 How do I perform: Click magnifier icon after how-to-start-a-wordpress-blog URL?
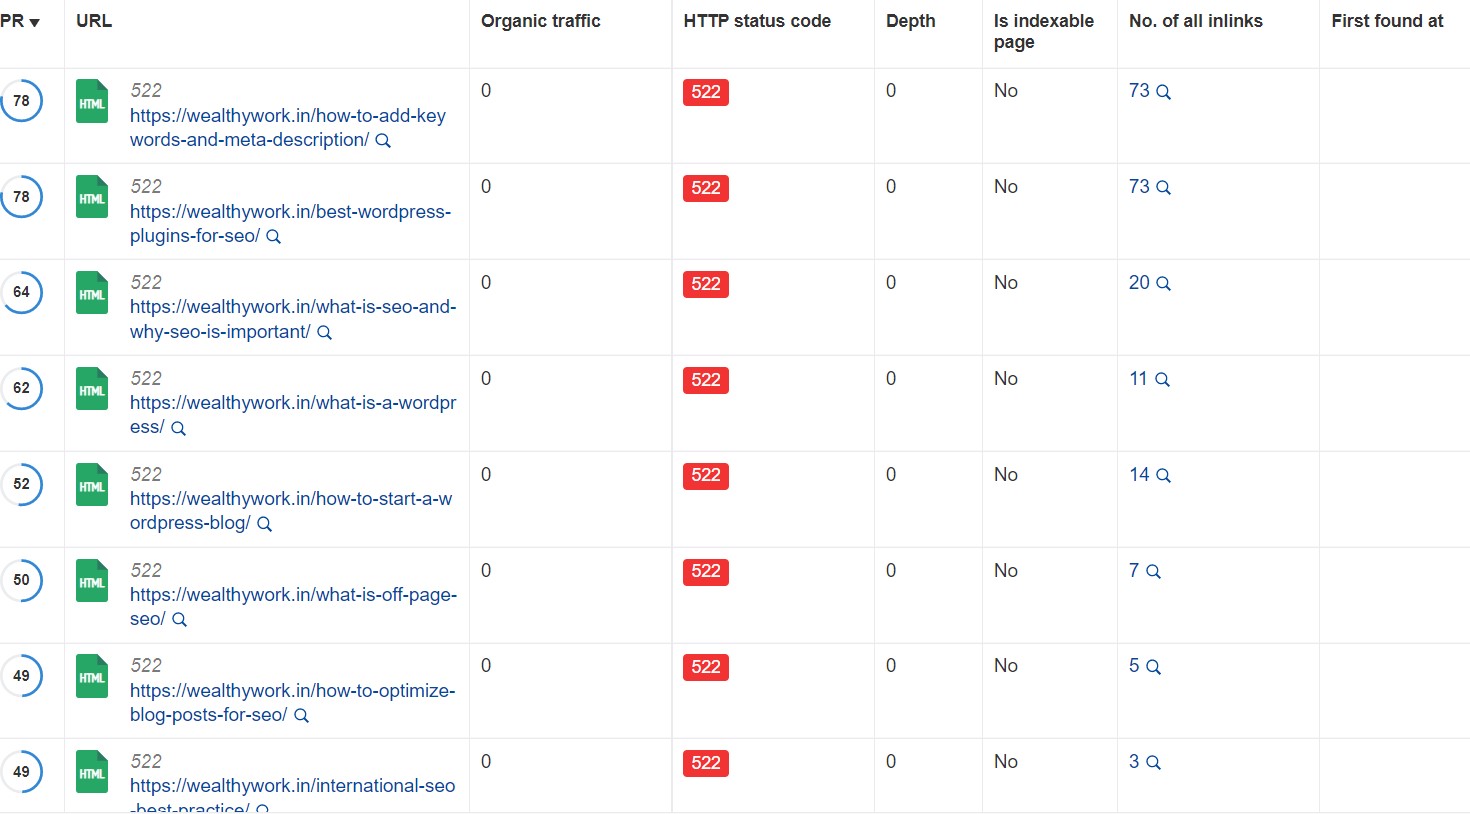coord(264,524)
